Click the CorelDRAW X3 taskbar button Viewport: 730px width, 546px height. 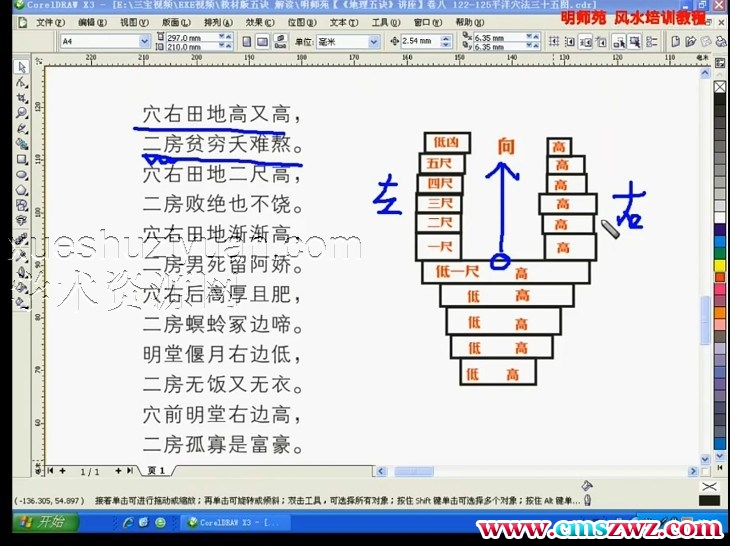click(234, 522)
